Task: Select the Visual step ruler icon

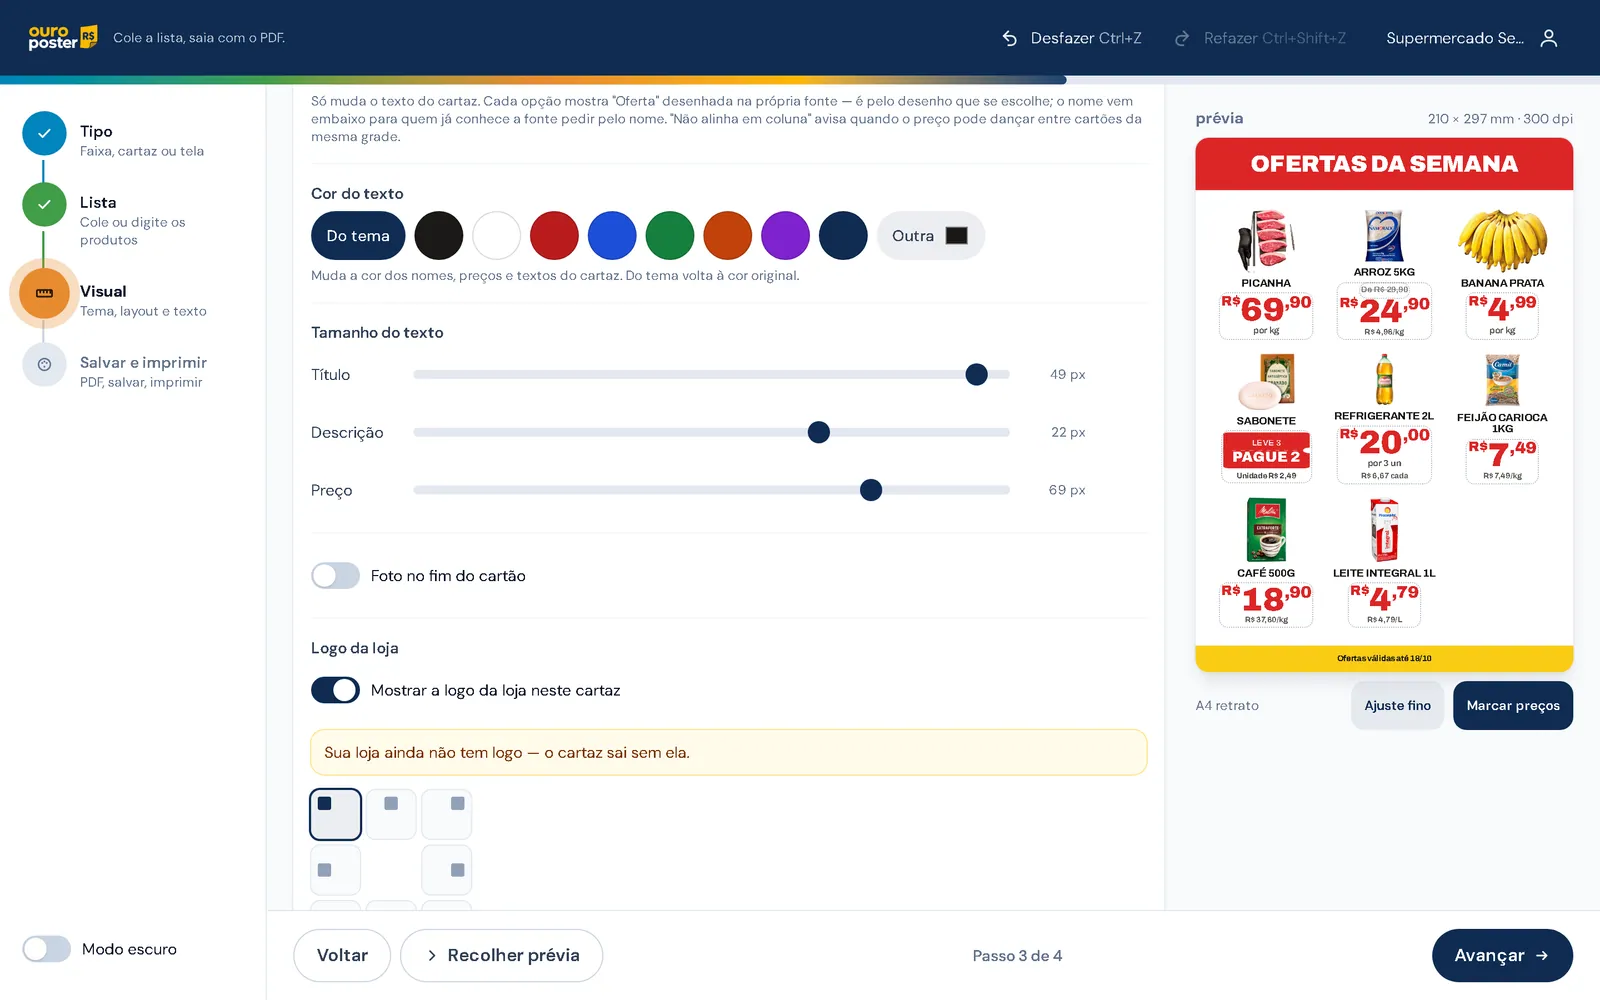Action: pos(44,293)
